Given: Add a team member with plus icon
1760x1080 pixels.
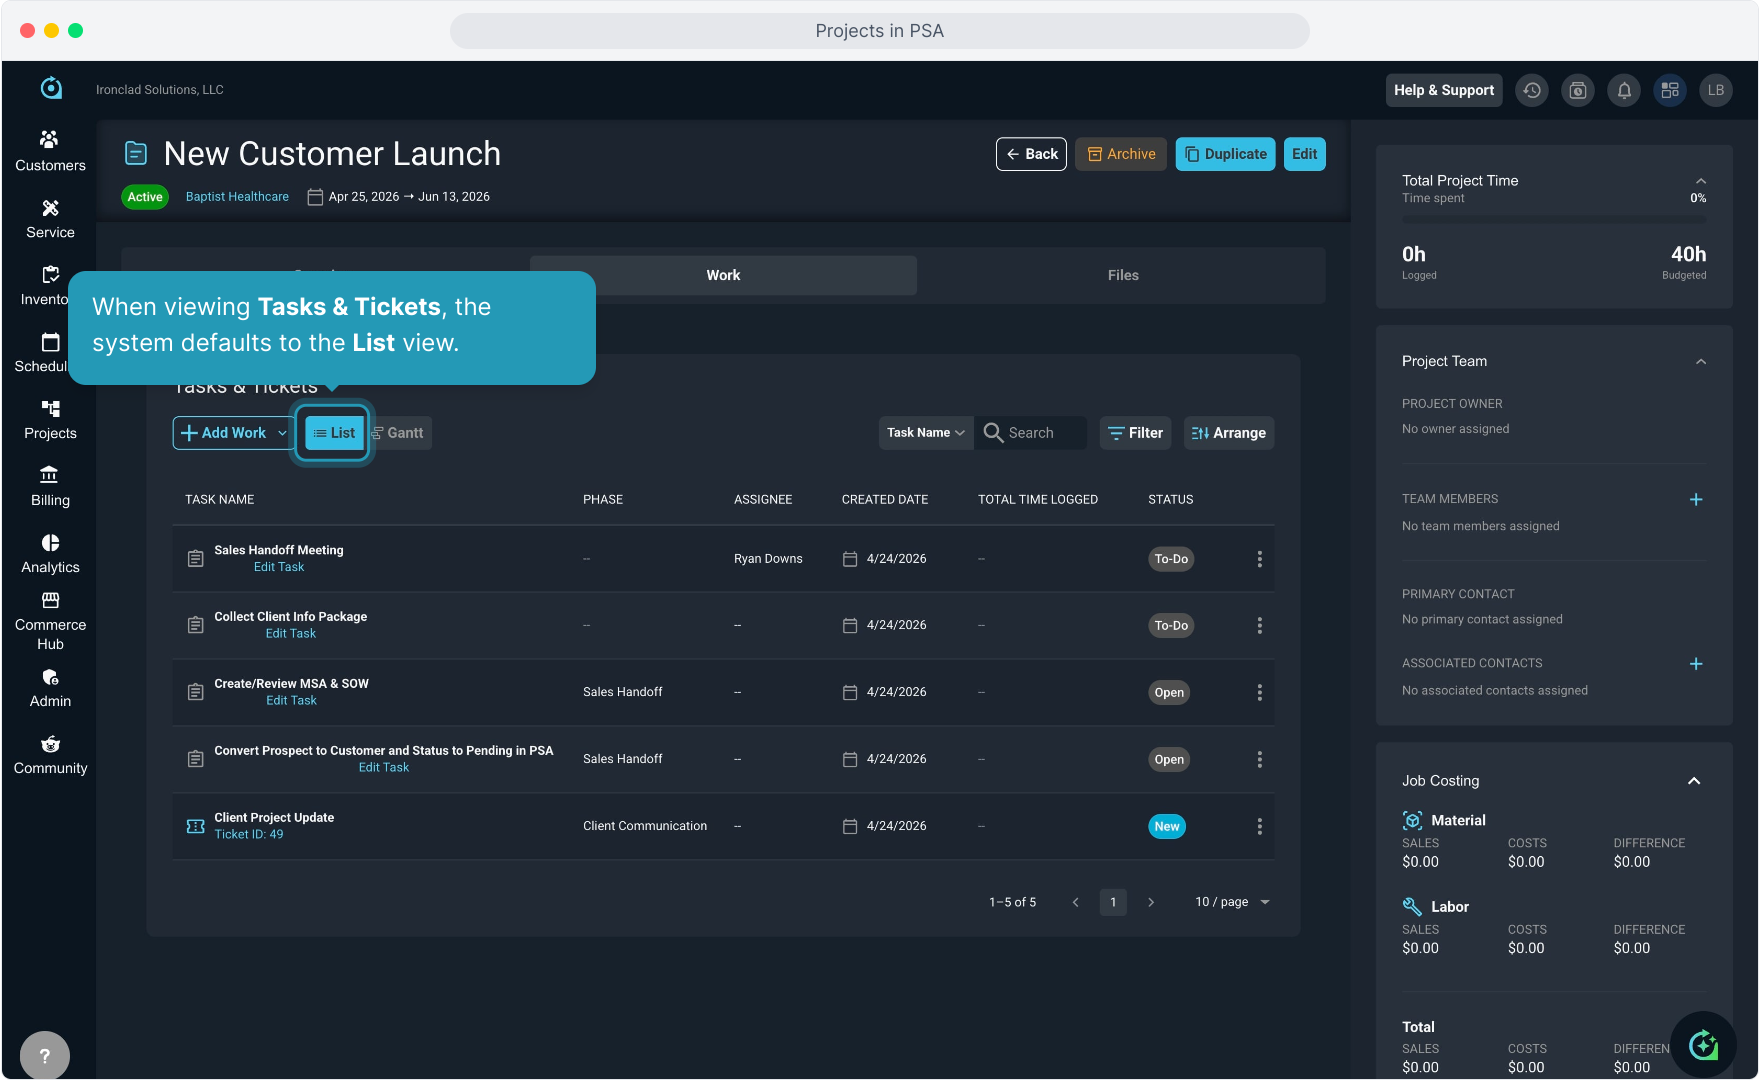Looking at the screenshot, I should pos(1696,500).
